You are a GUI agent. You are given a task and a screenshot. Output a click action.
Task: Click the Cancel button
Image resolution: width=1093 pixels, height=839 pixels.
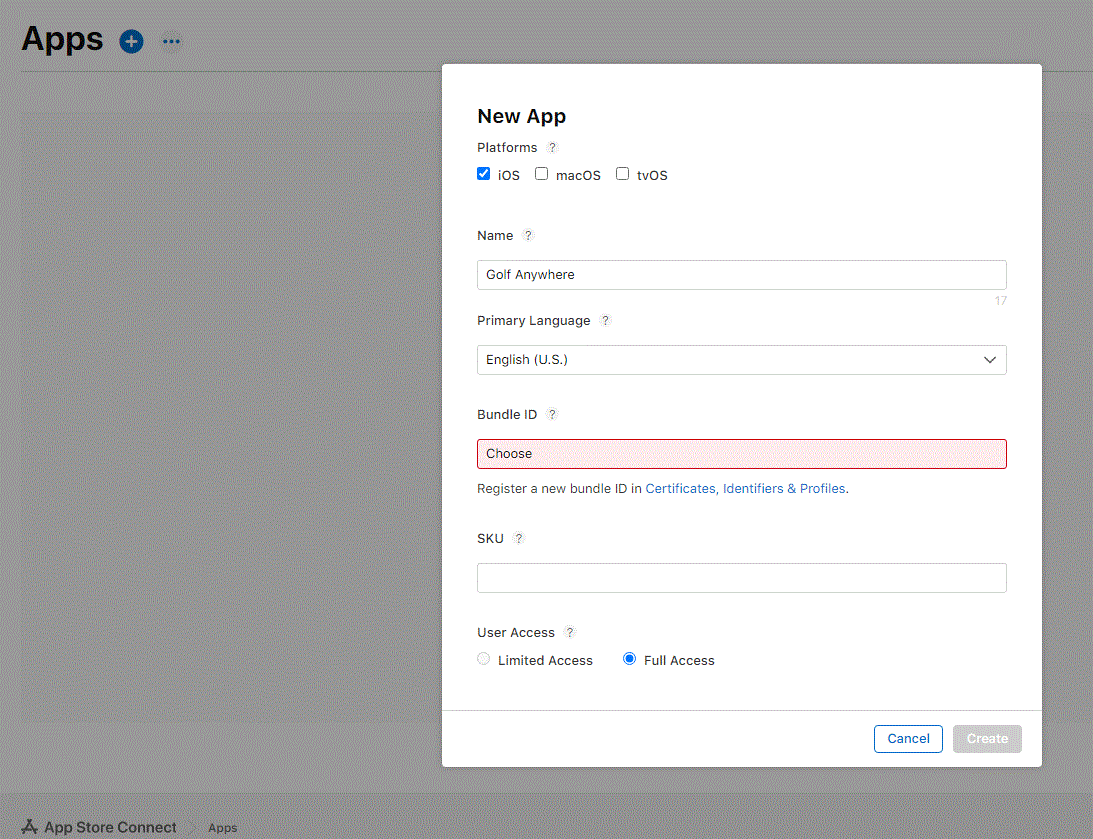click(x=908, y=739)
